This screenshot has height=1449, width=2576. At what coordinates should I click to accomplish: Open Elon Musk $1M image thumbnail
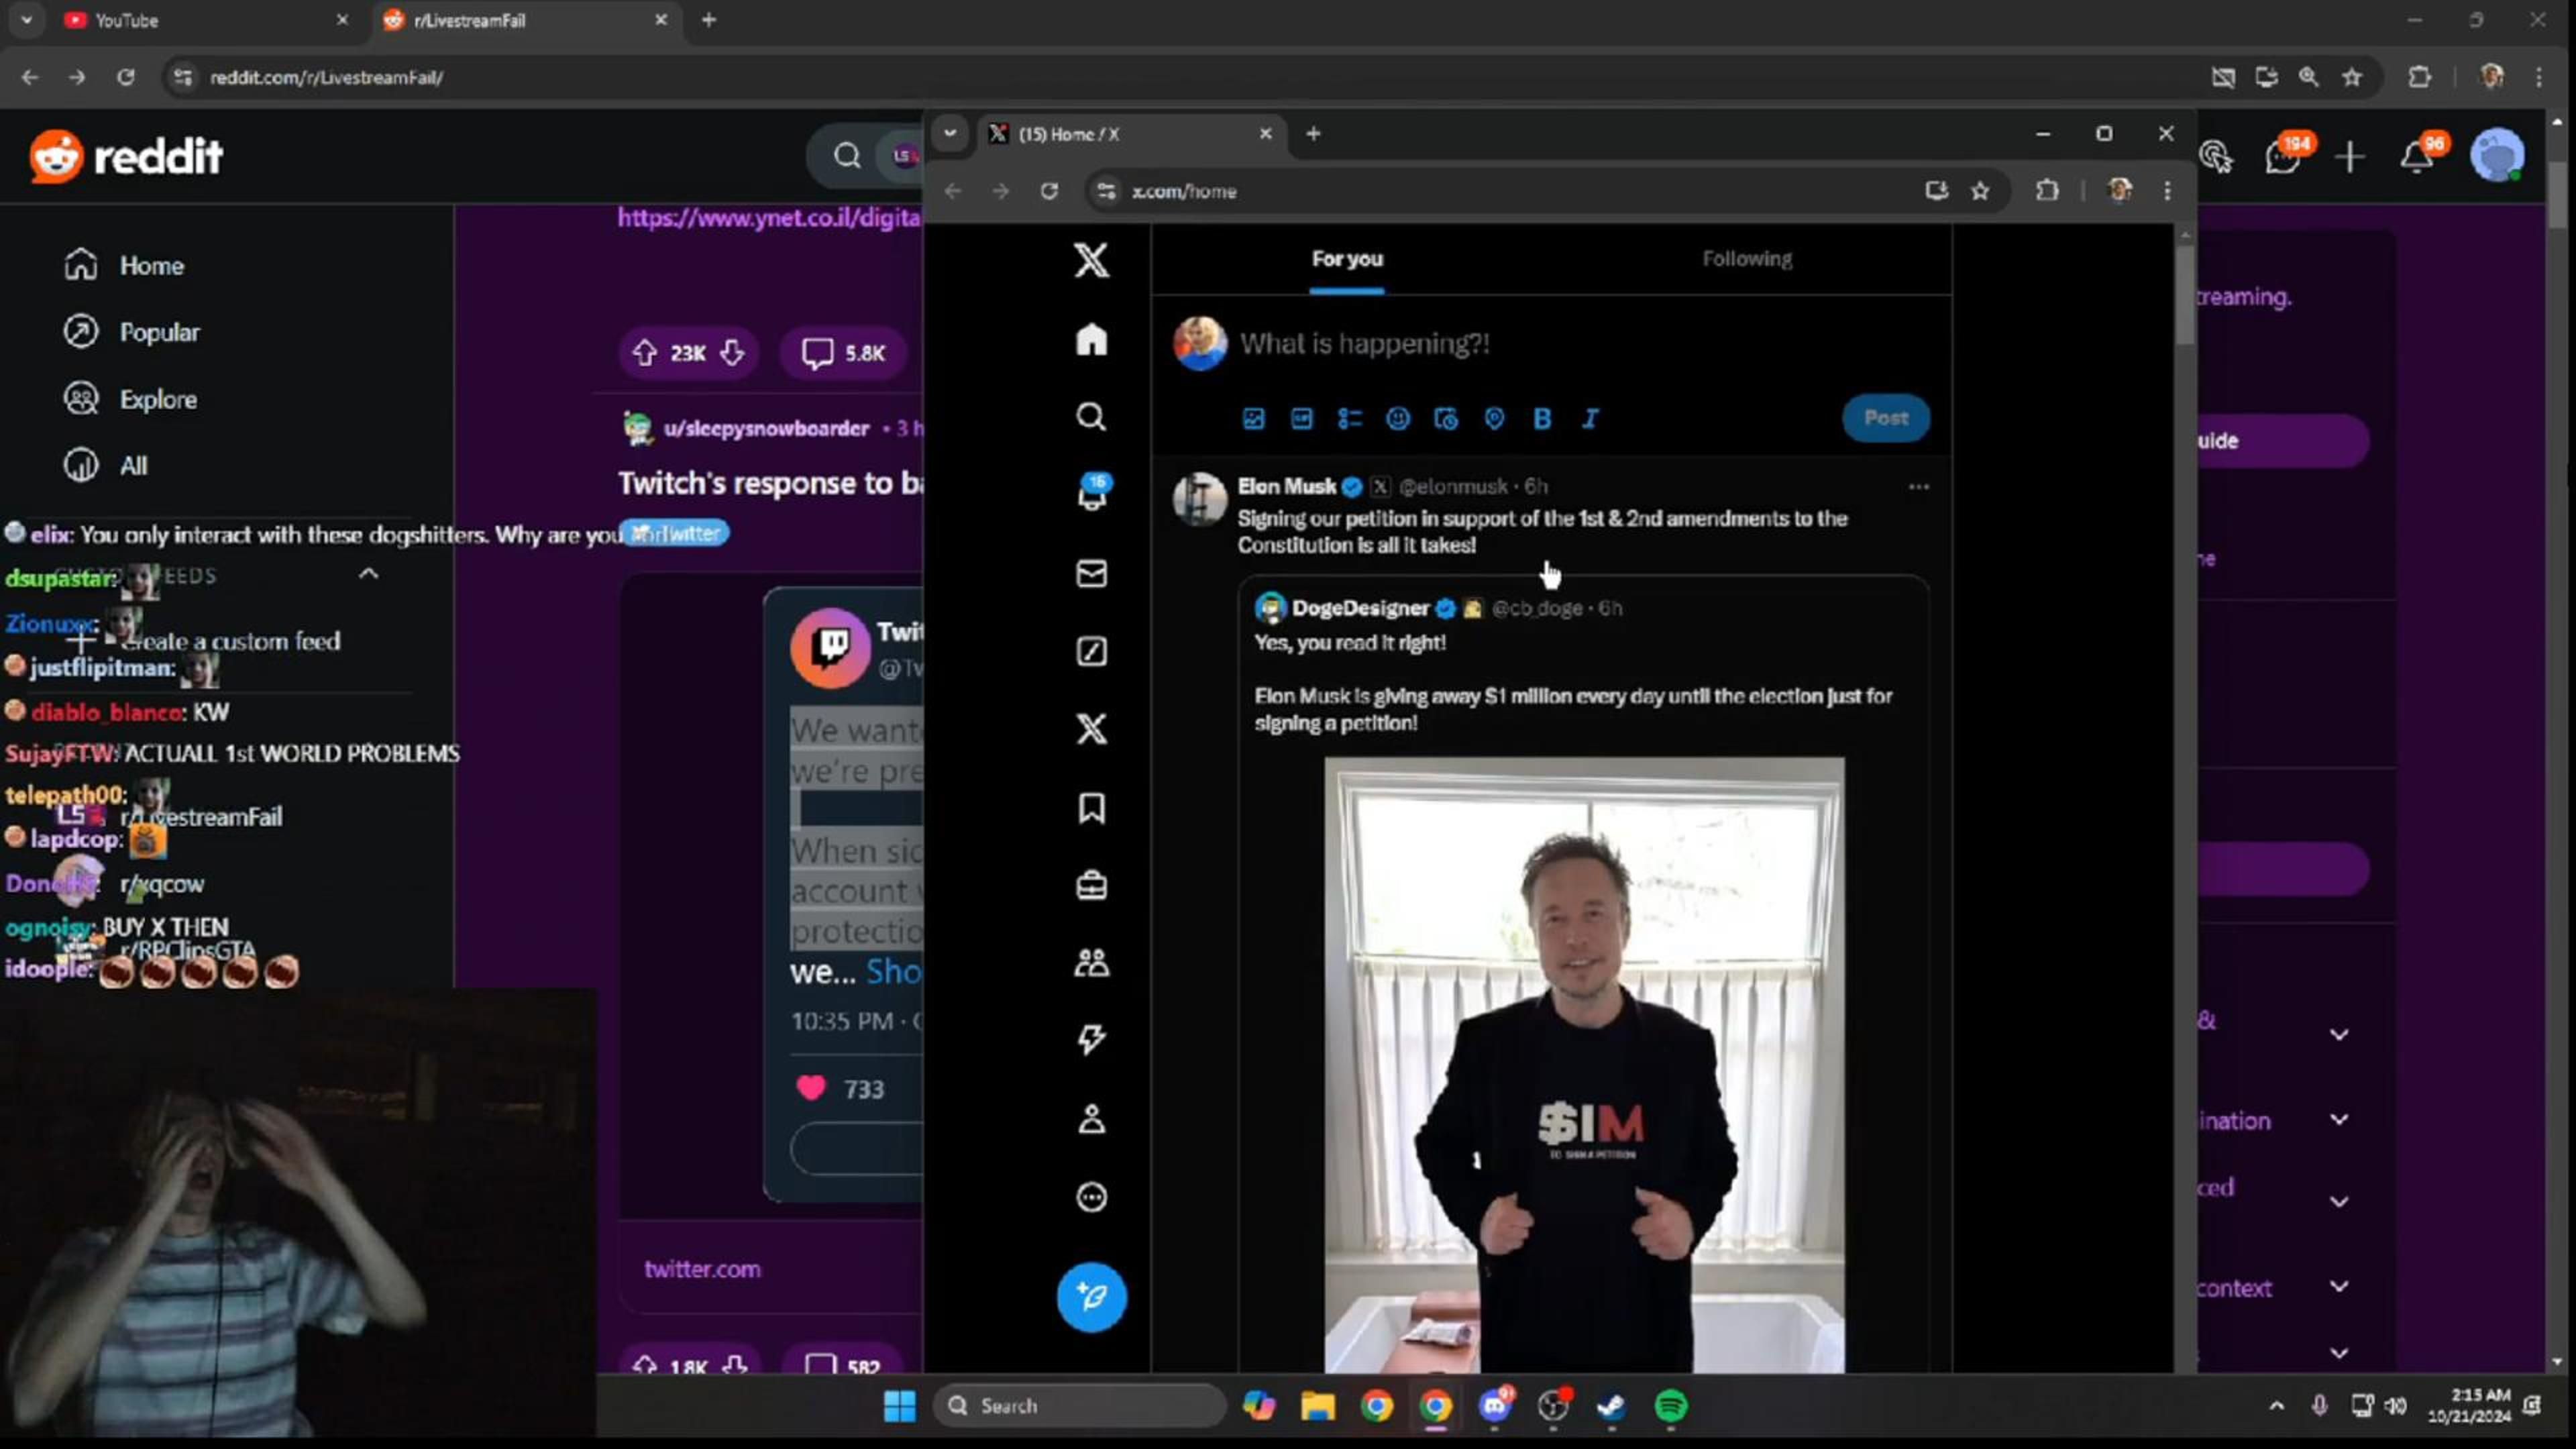(x=1584, y=1065)
